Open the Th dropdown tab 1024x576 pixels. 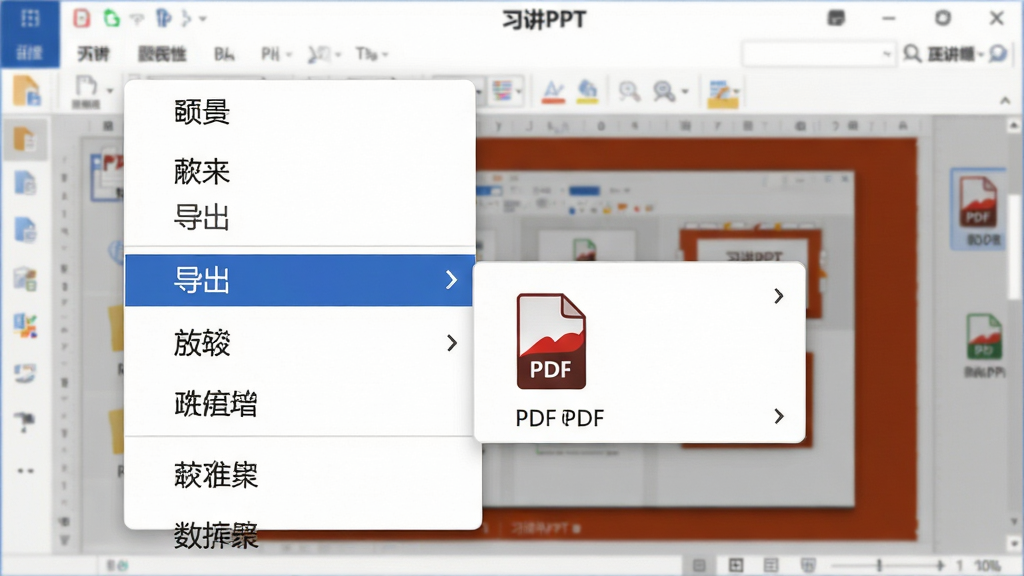click(372, 54)
